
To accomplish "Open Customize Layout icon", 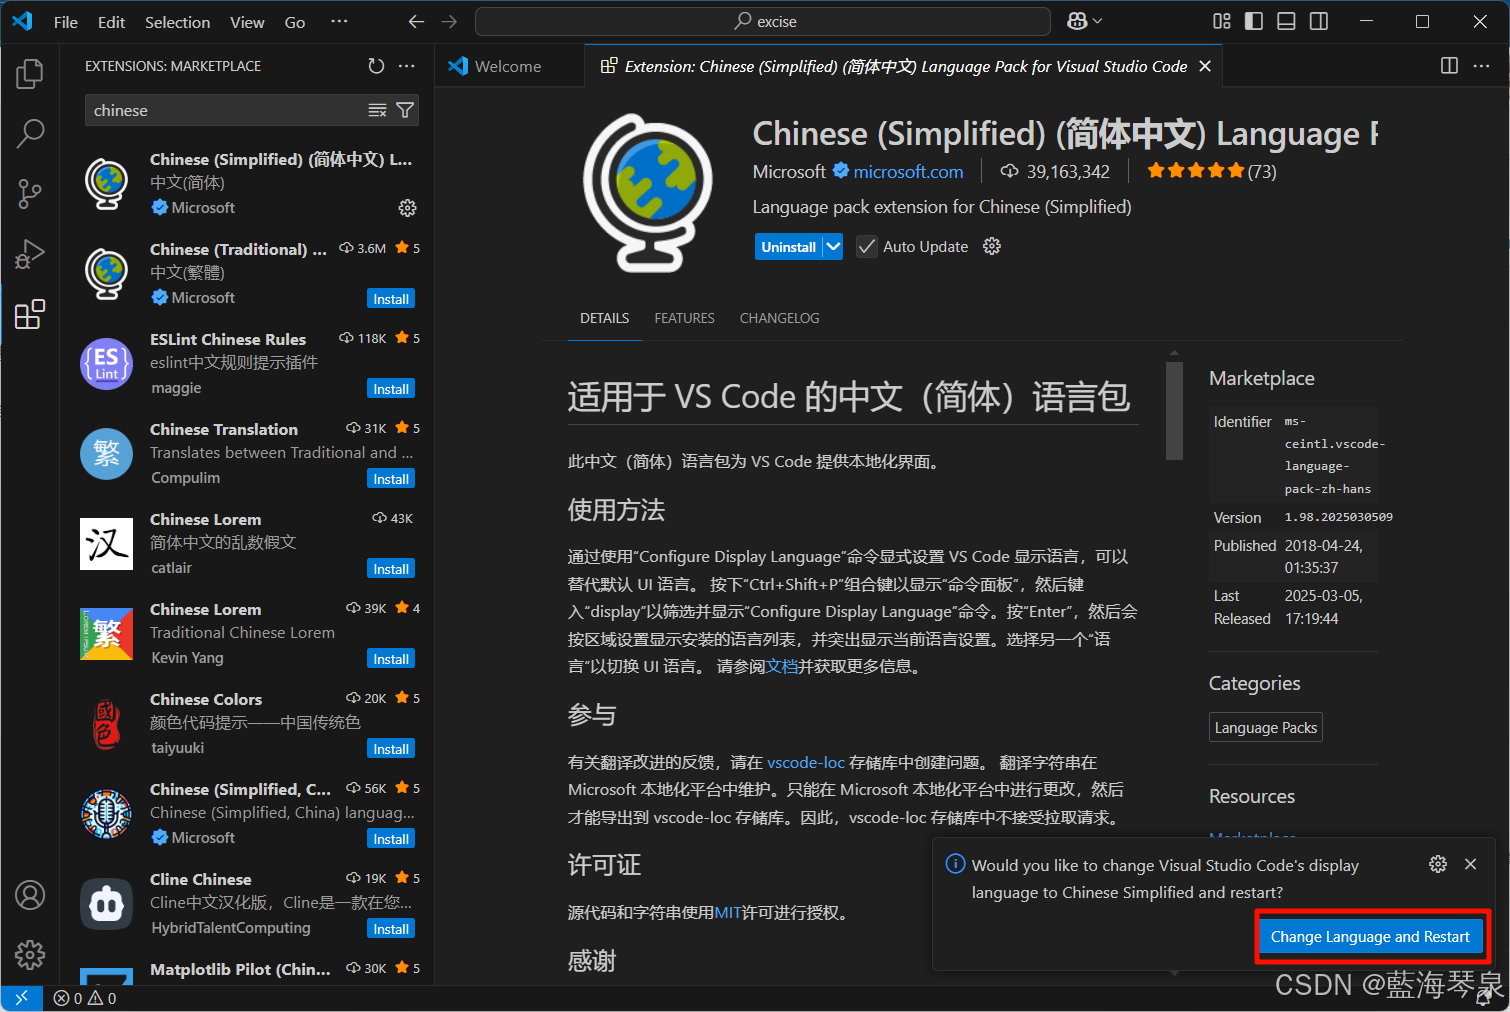I will click(x=1222, y=21).
